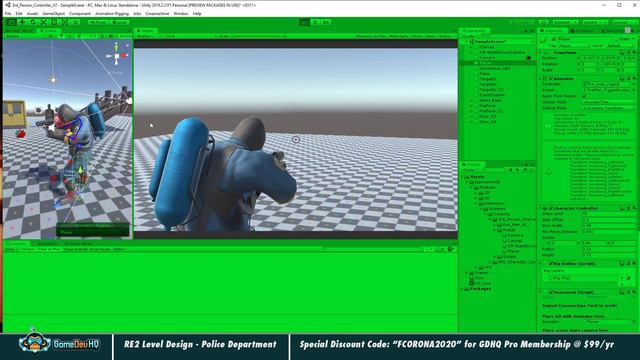Toggle Character Controller enabled checkbox
The height and width of the screenshot is (360, 640).
[x=551, y=208]
